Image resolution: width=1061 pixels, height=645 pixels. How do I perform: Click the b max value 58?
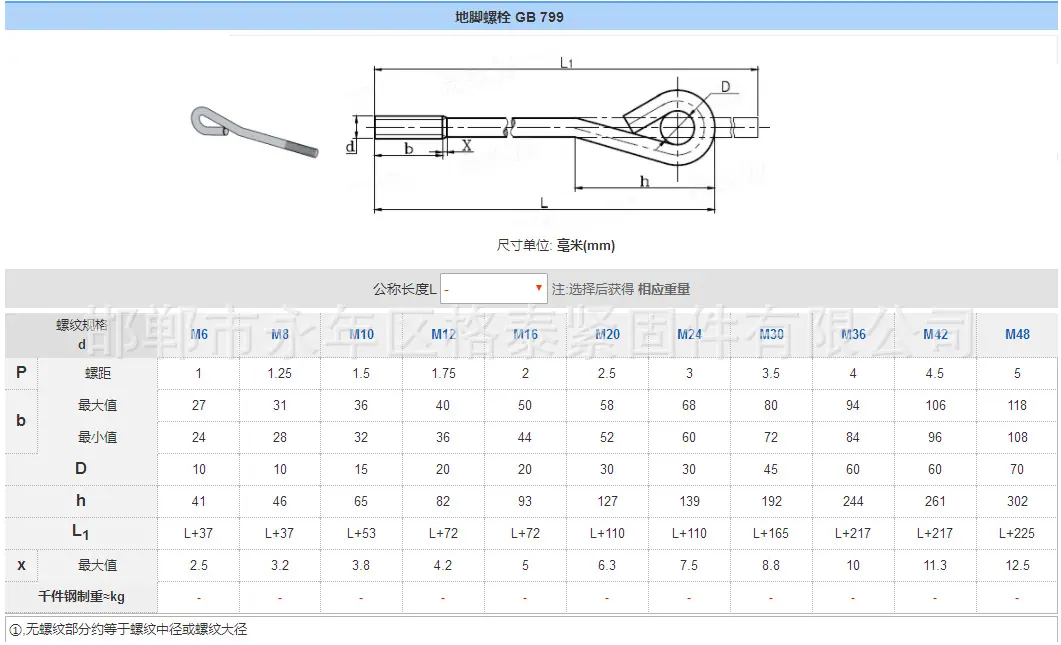pyautogui.click(x=607, y=405)
